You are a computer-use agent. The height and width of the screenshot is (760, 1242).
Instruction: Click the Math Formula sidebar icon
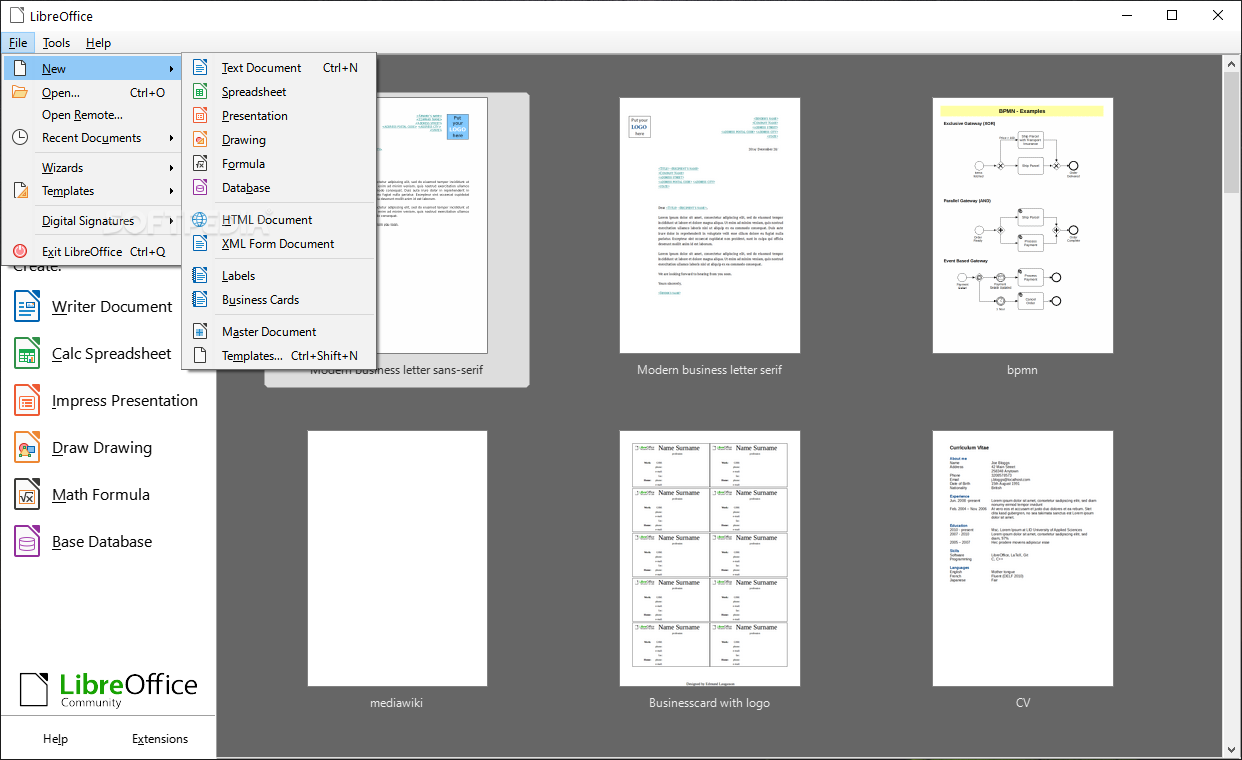coord(27,495)
